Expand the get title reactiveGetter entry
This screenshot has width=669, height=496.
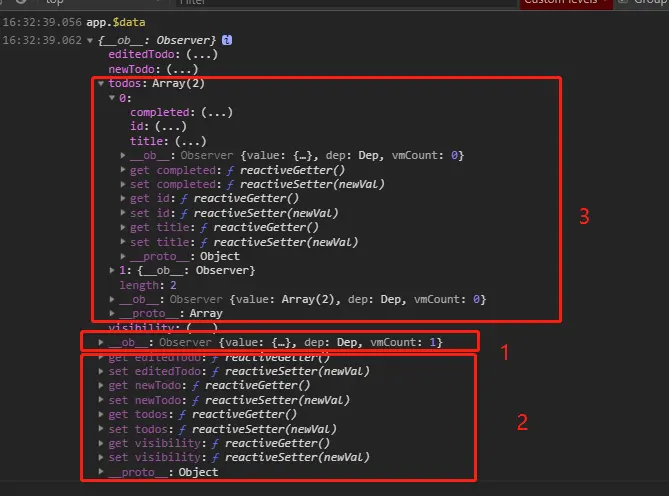123,227
